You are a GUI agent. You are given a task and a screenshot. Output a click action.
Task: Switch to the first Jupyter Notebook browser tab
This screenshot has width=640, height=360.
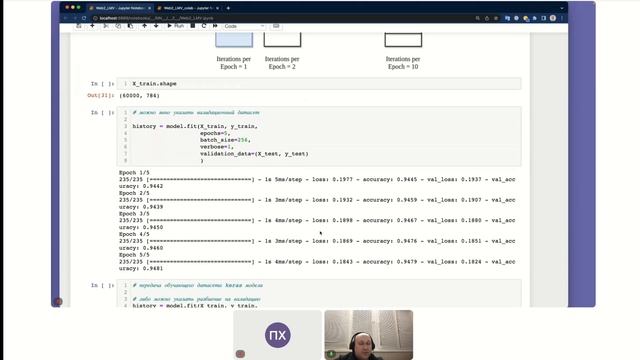(119, 8)
